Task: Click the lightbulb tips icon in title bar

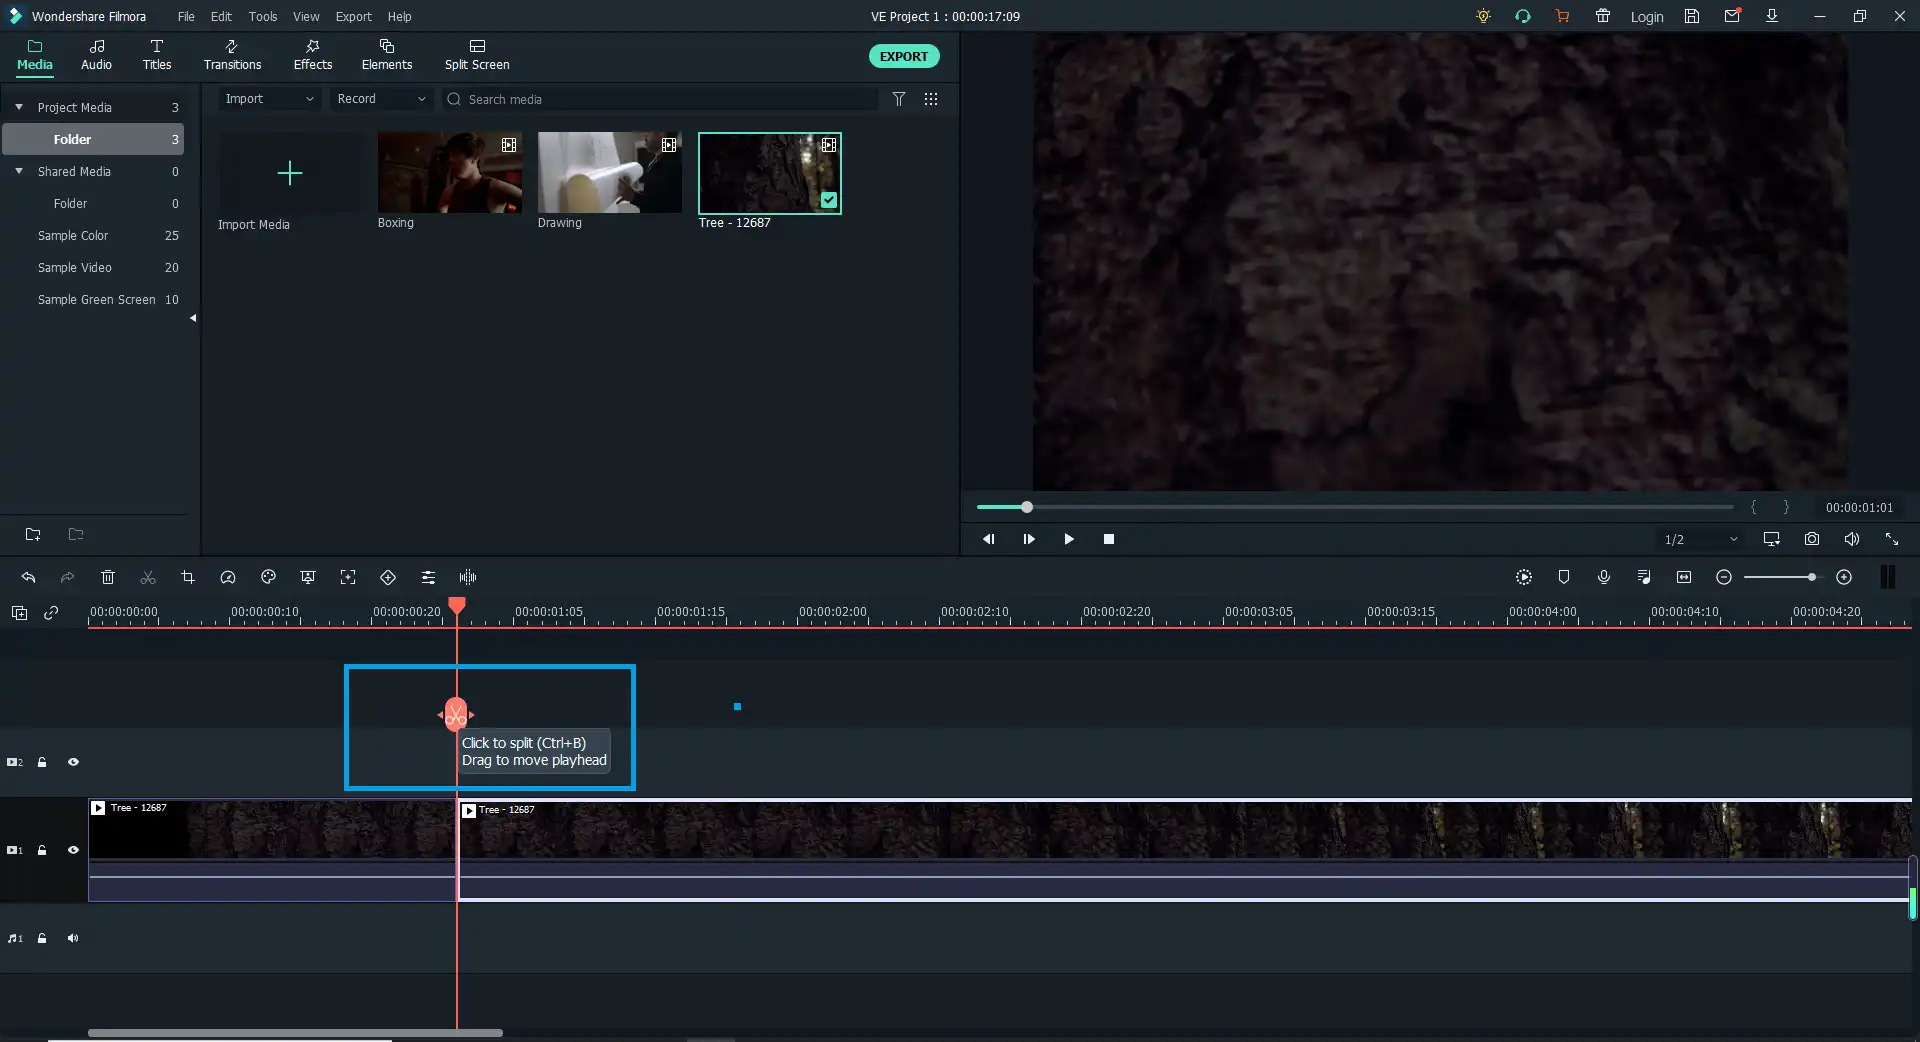Action: pos(1483,16)
